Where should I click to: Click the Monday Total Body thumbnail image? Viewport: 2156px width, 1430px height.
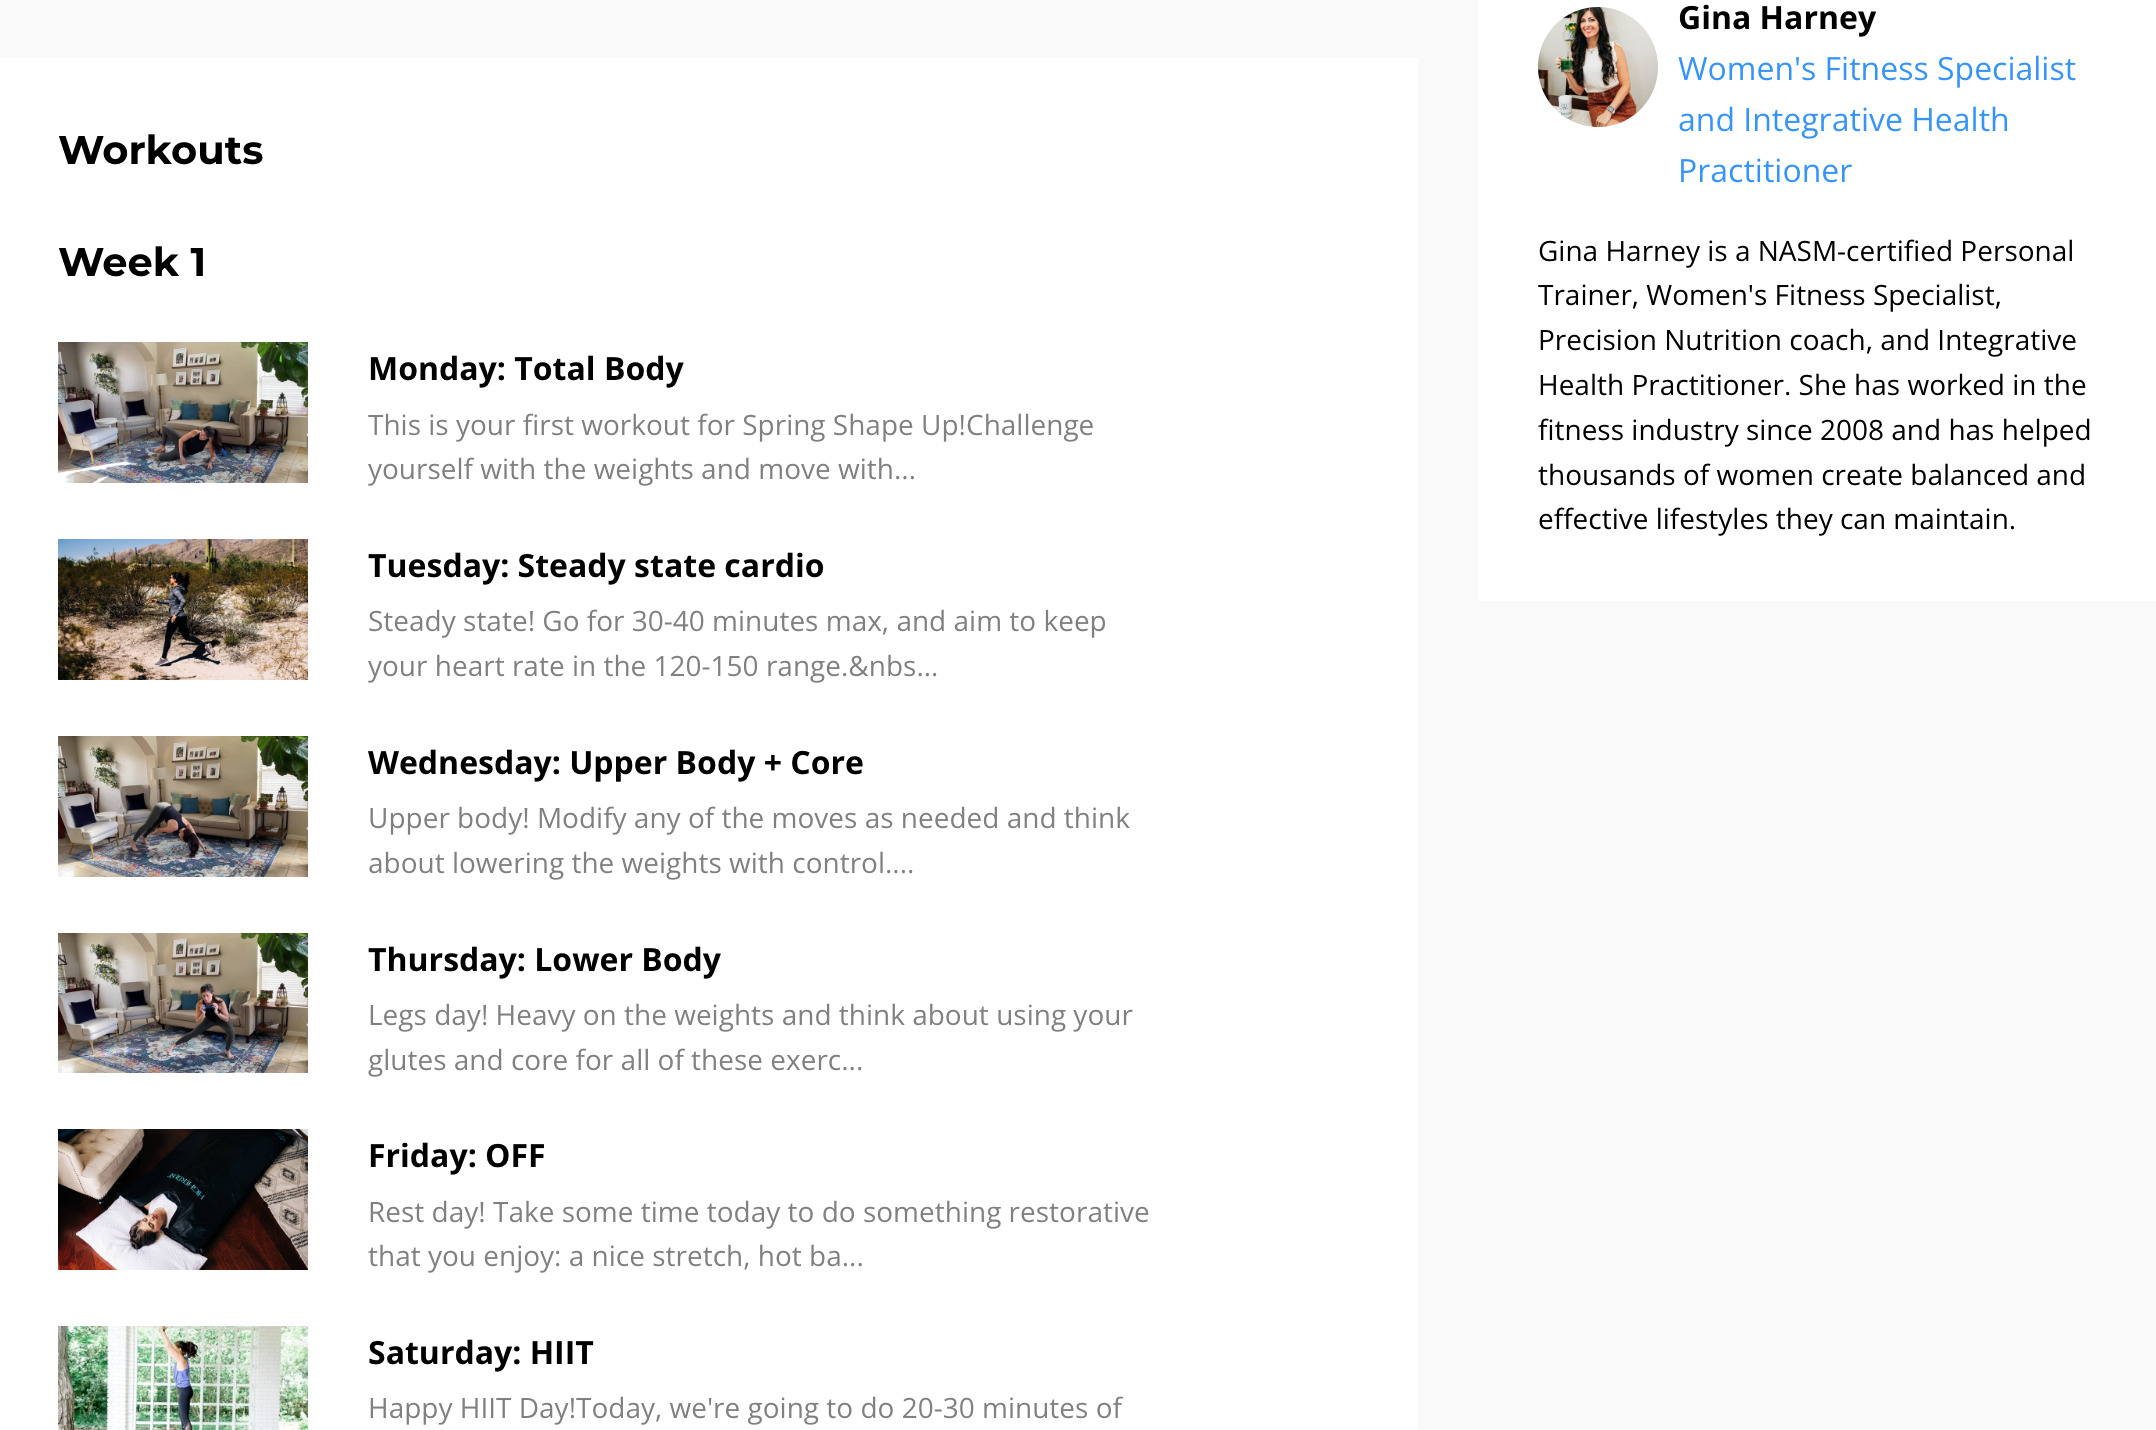click(x=183, y=412)
